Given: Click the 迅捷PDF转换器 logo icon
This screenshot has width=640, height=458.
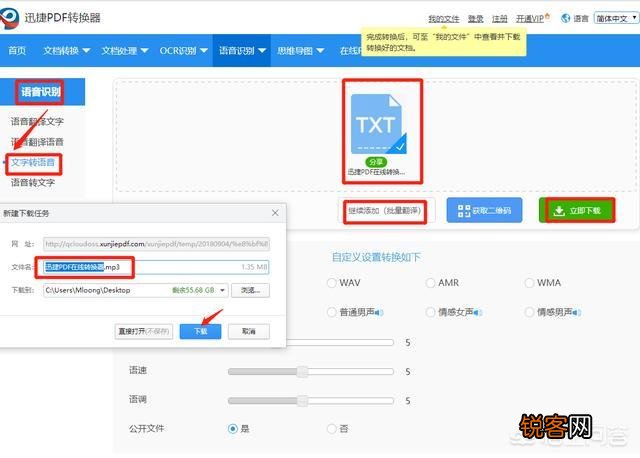Looking at the screenshot, I should [9, 18].
